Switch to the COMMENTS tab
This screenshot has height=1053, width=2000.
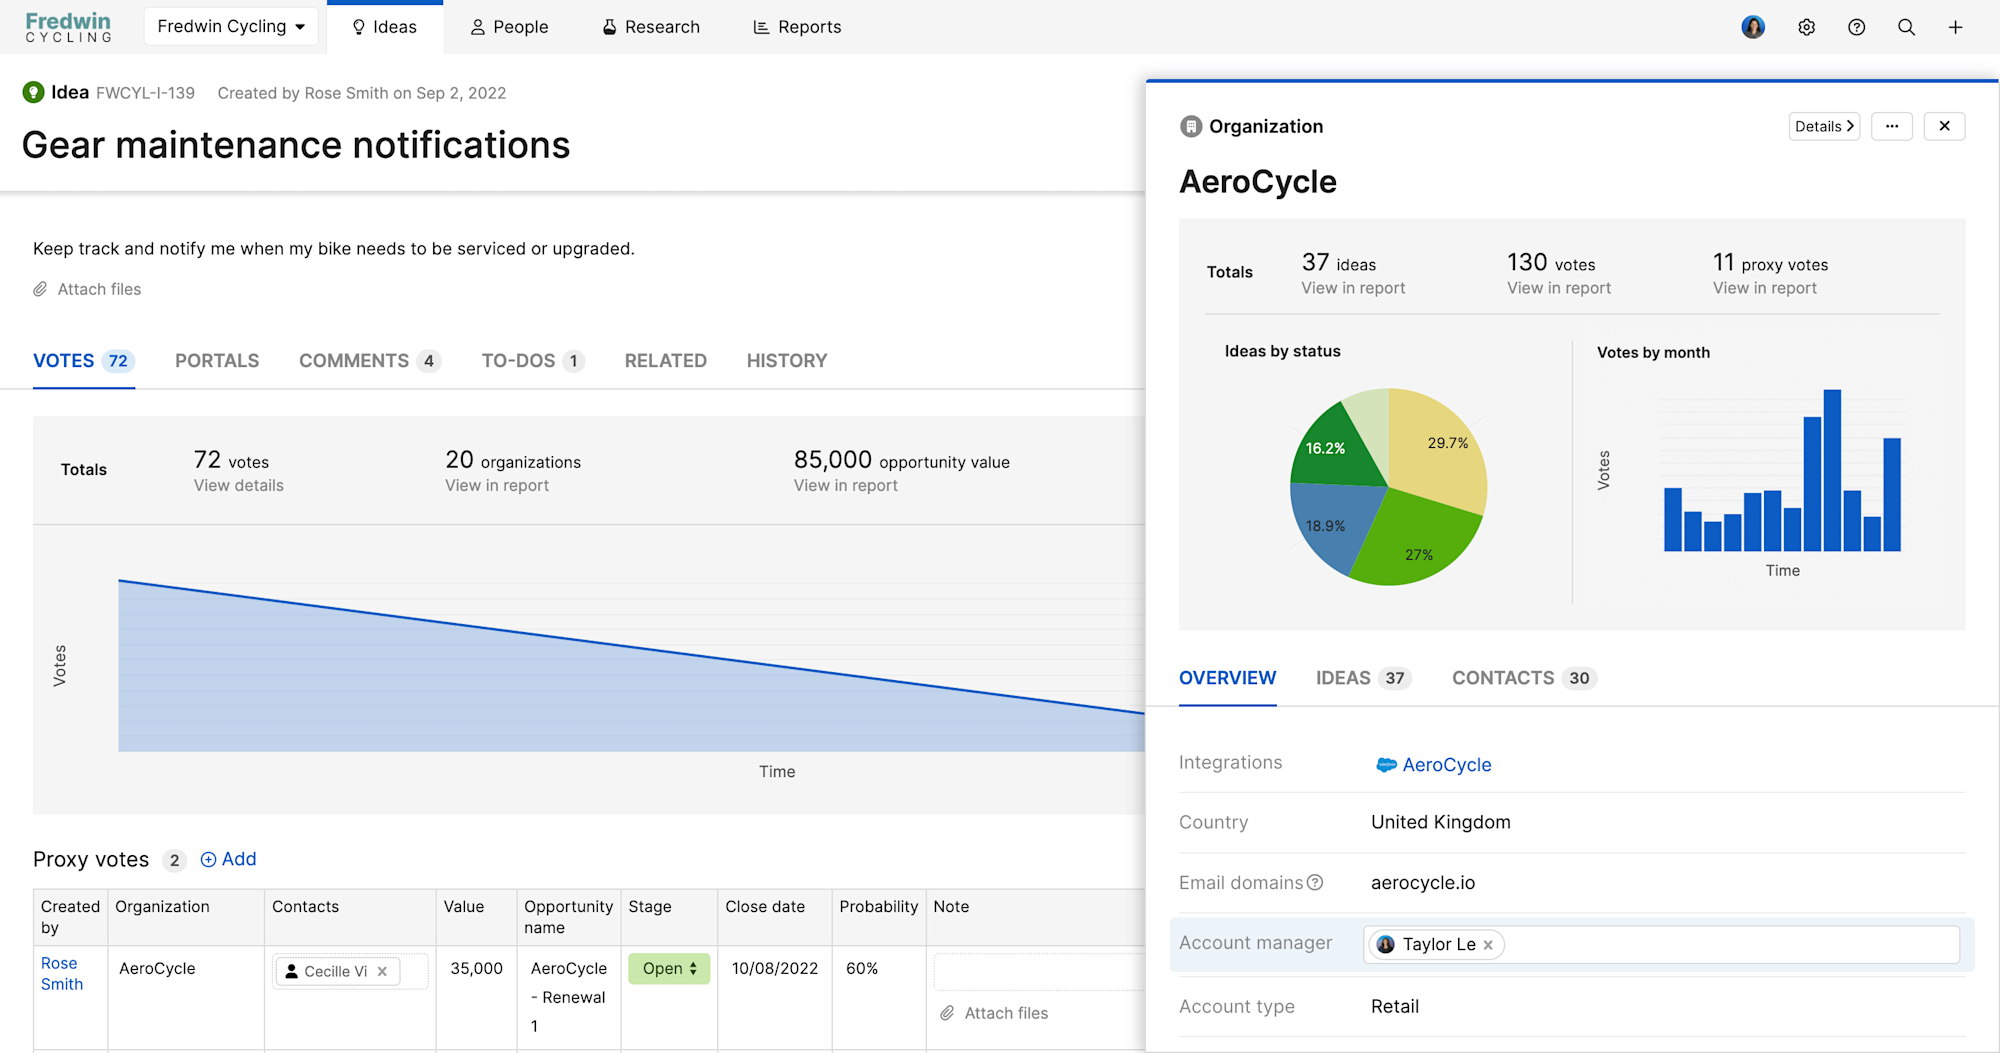355,361
